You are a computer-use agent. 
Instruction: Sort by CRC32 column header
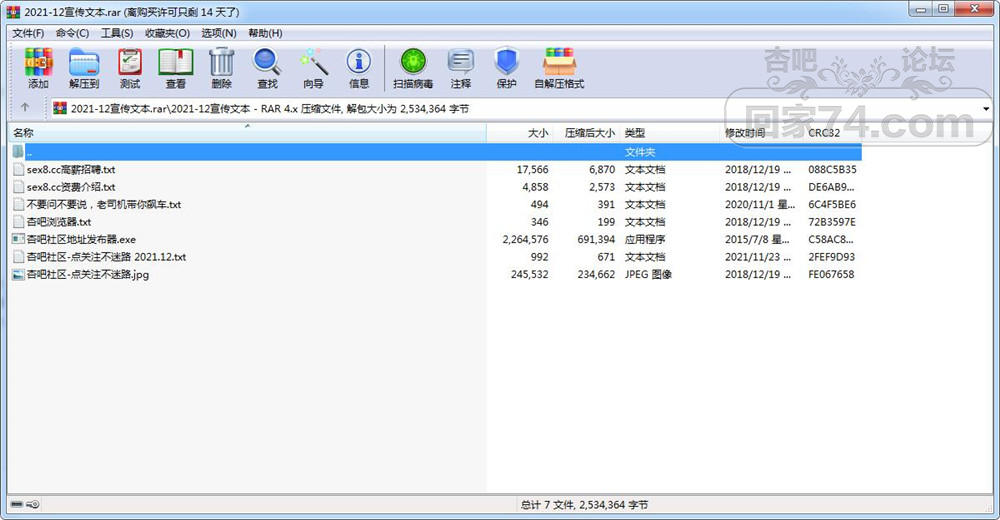[832, 133]
